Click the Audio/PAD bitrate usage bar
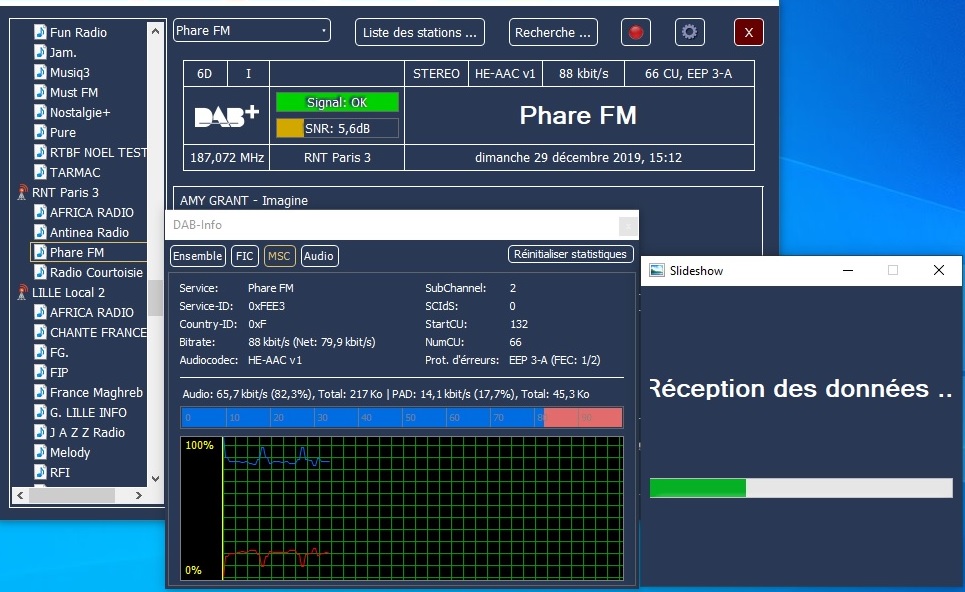Image resolution: width=965 pixels, height=592 pixels. [x=402, y=417]
